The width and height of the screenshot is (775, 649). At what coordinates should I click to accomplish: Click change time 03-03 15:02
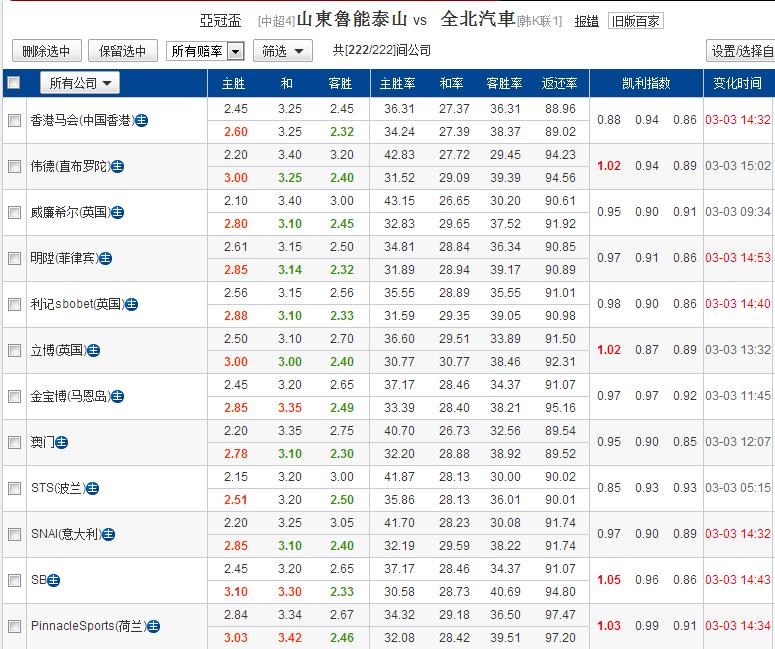pyautogui.click(x=737, y=166)
